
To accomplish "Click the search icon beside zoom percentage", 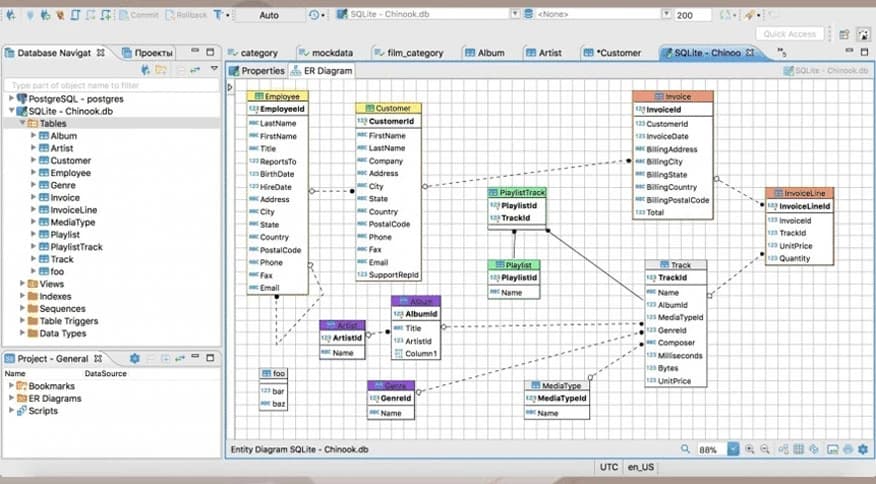I will (685, 450).
